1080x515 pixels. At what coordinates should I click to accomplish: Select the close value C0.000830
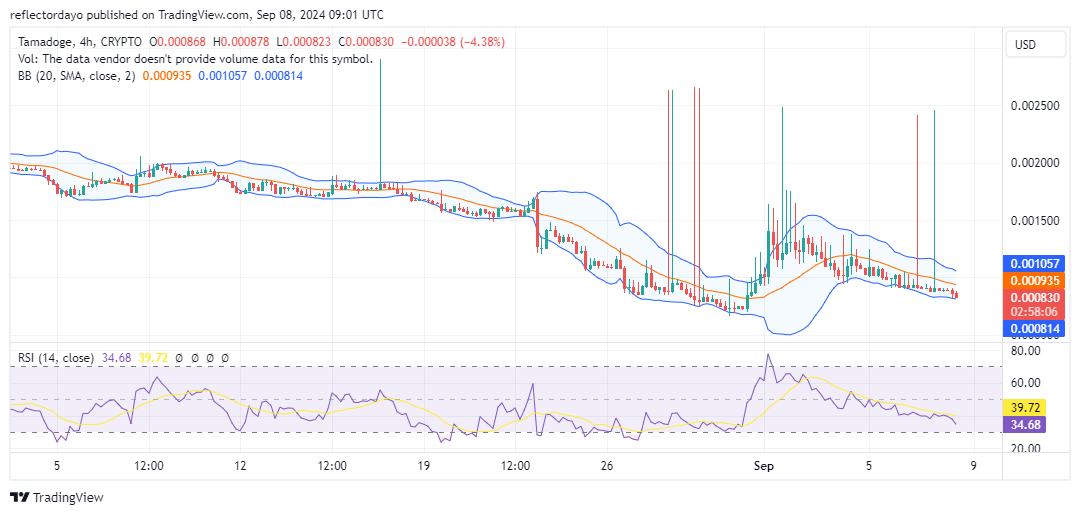(x=367, y=42)
